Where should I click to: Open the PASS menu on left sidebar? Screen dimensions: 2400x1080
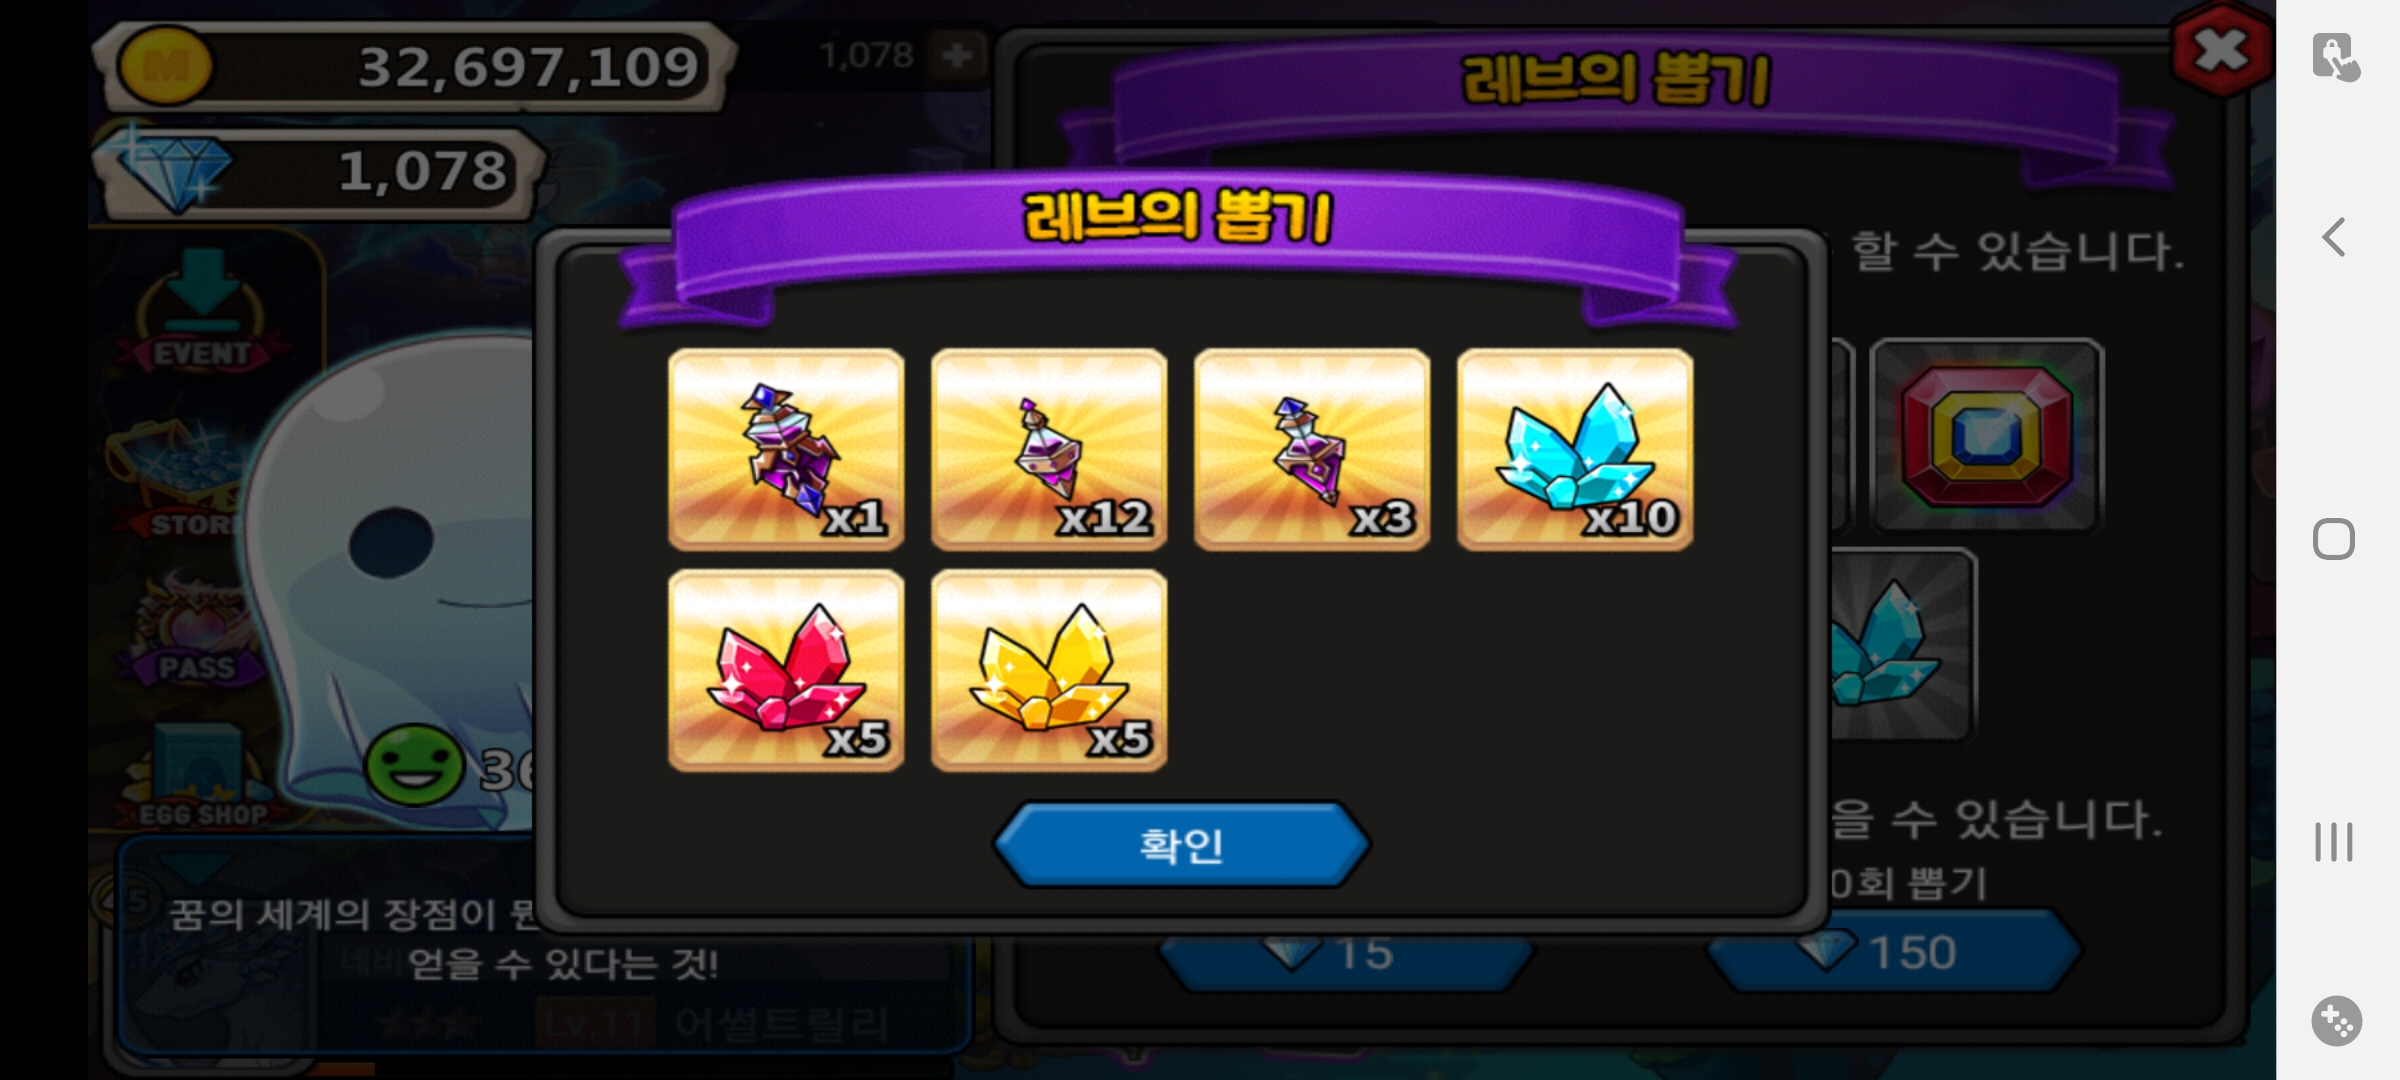pos(196,630)
